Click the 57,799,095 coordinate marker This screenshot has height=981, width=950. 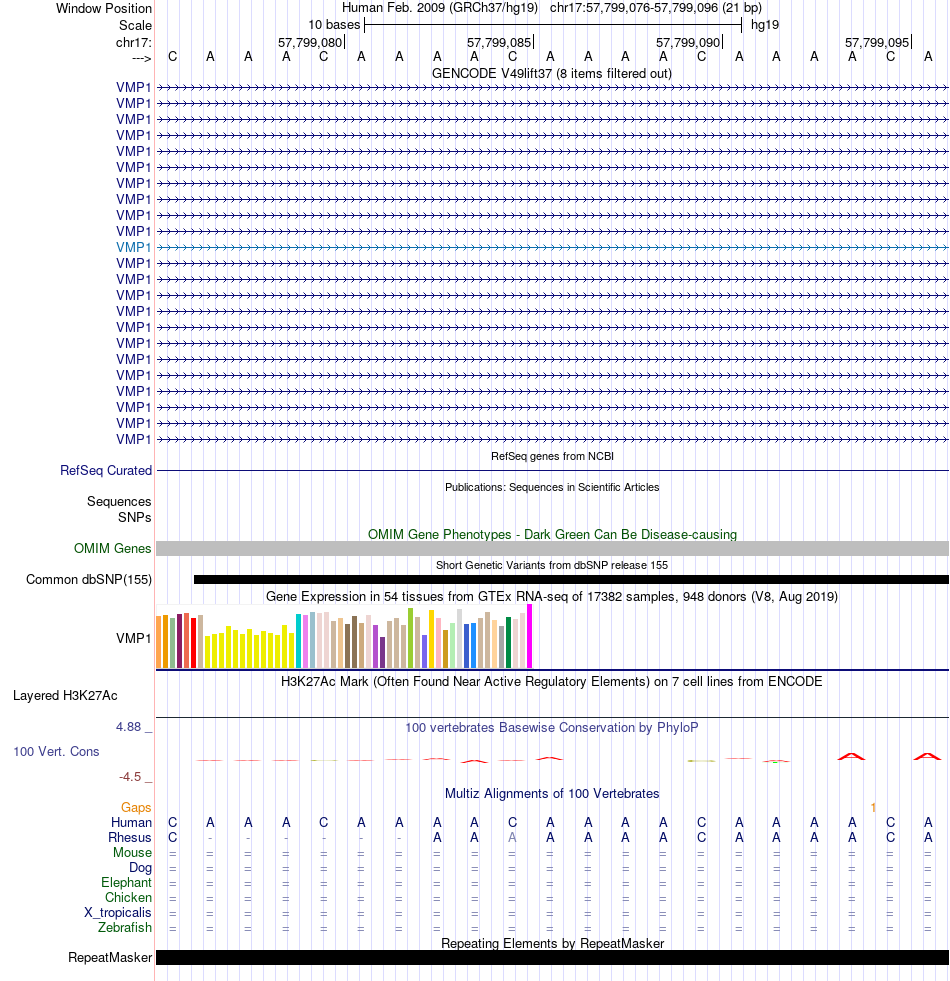click(877, 43)
